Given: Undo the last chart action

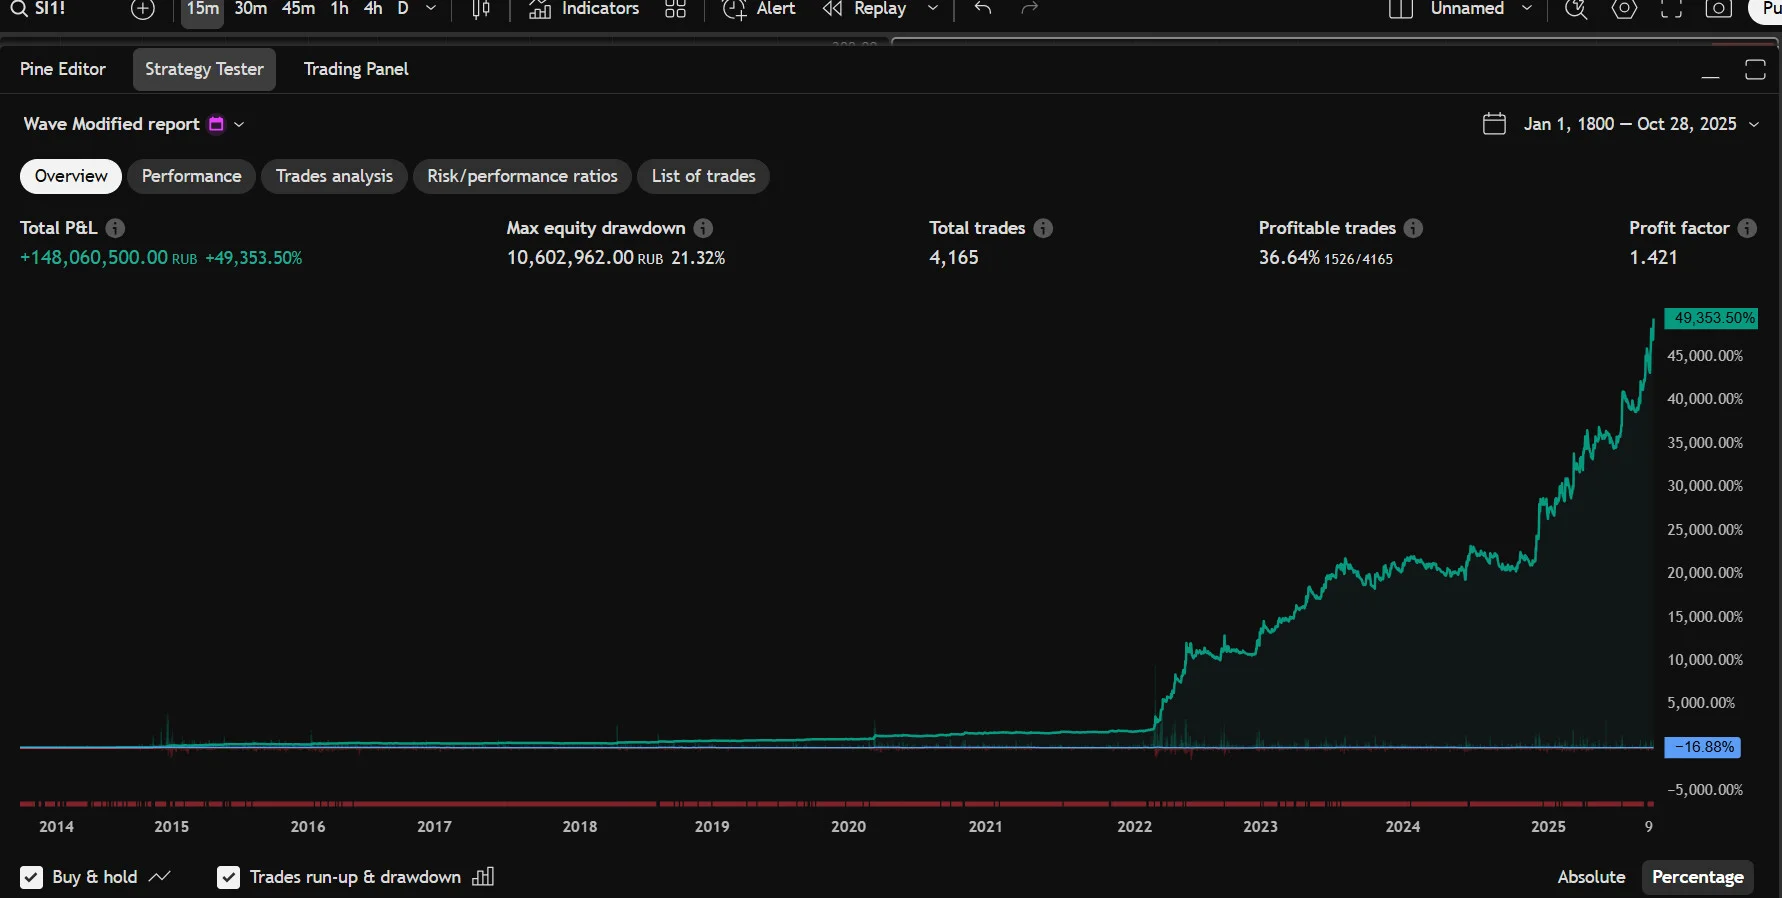Looking at the screenshot, I should (983, 9).
